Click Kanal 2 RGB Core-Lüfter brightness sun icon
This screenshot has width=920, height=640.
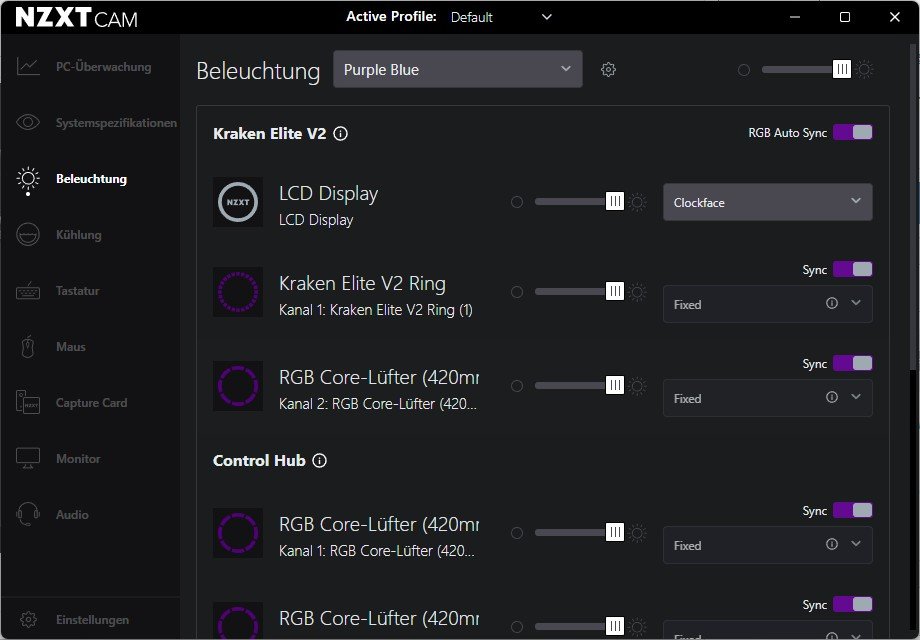point(637,386)
